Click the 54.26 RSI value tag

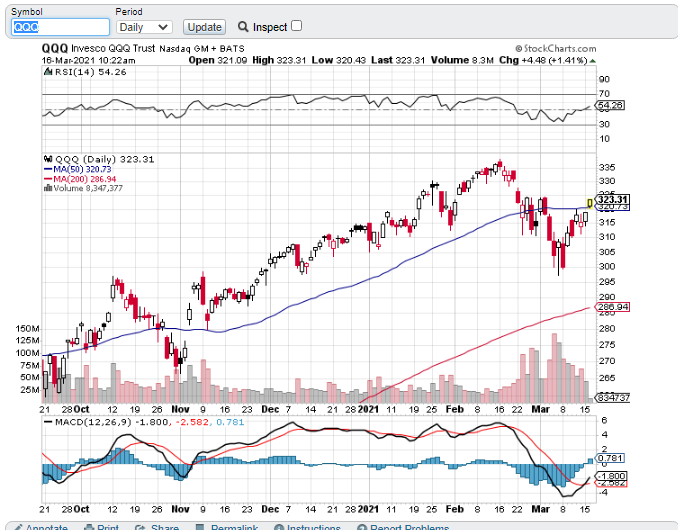click(x=610, y=105)
